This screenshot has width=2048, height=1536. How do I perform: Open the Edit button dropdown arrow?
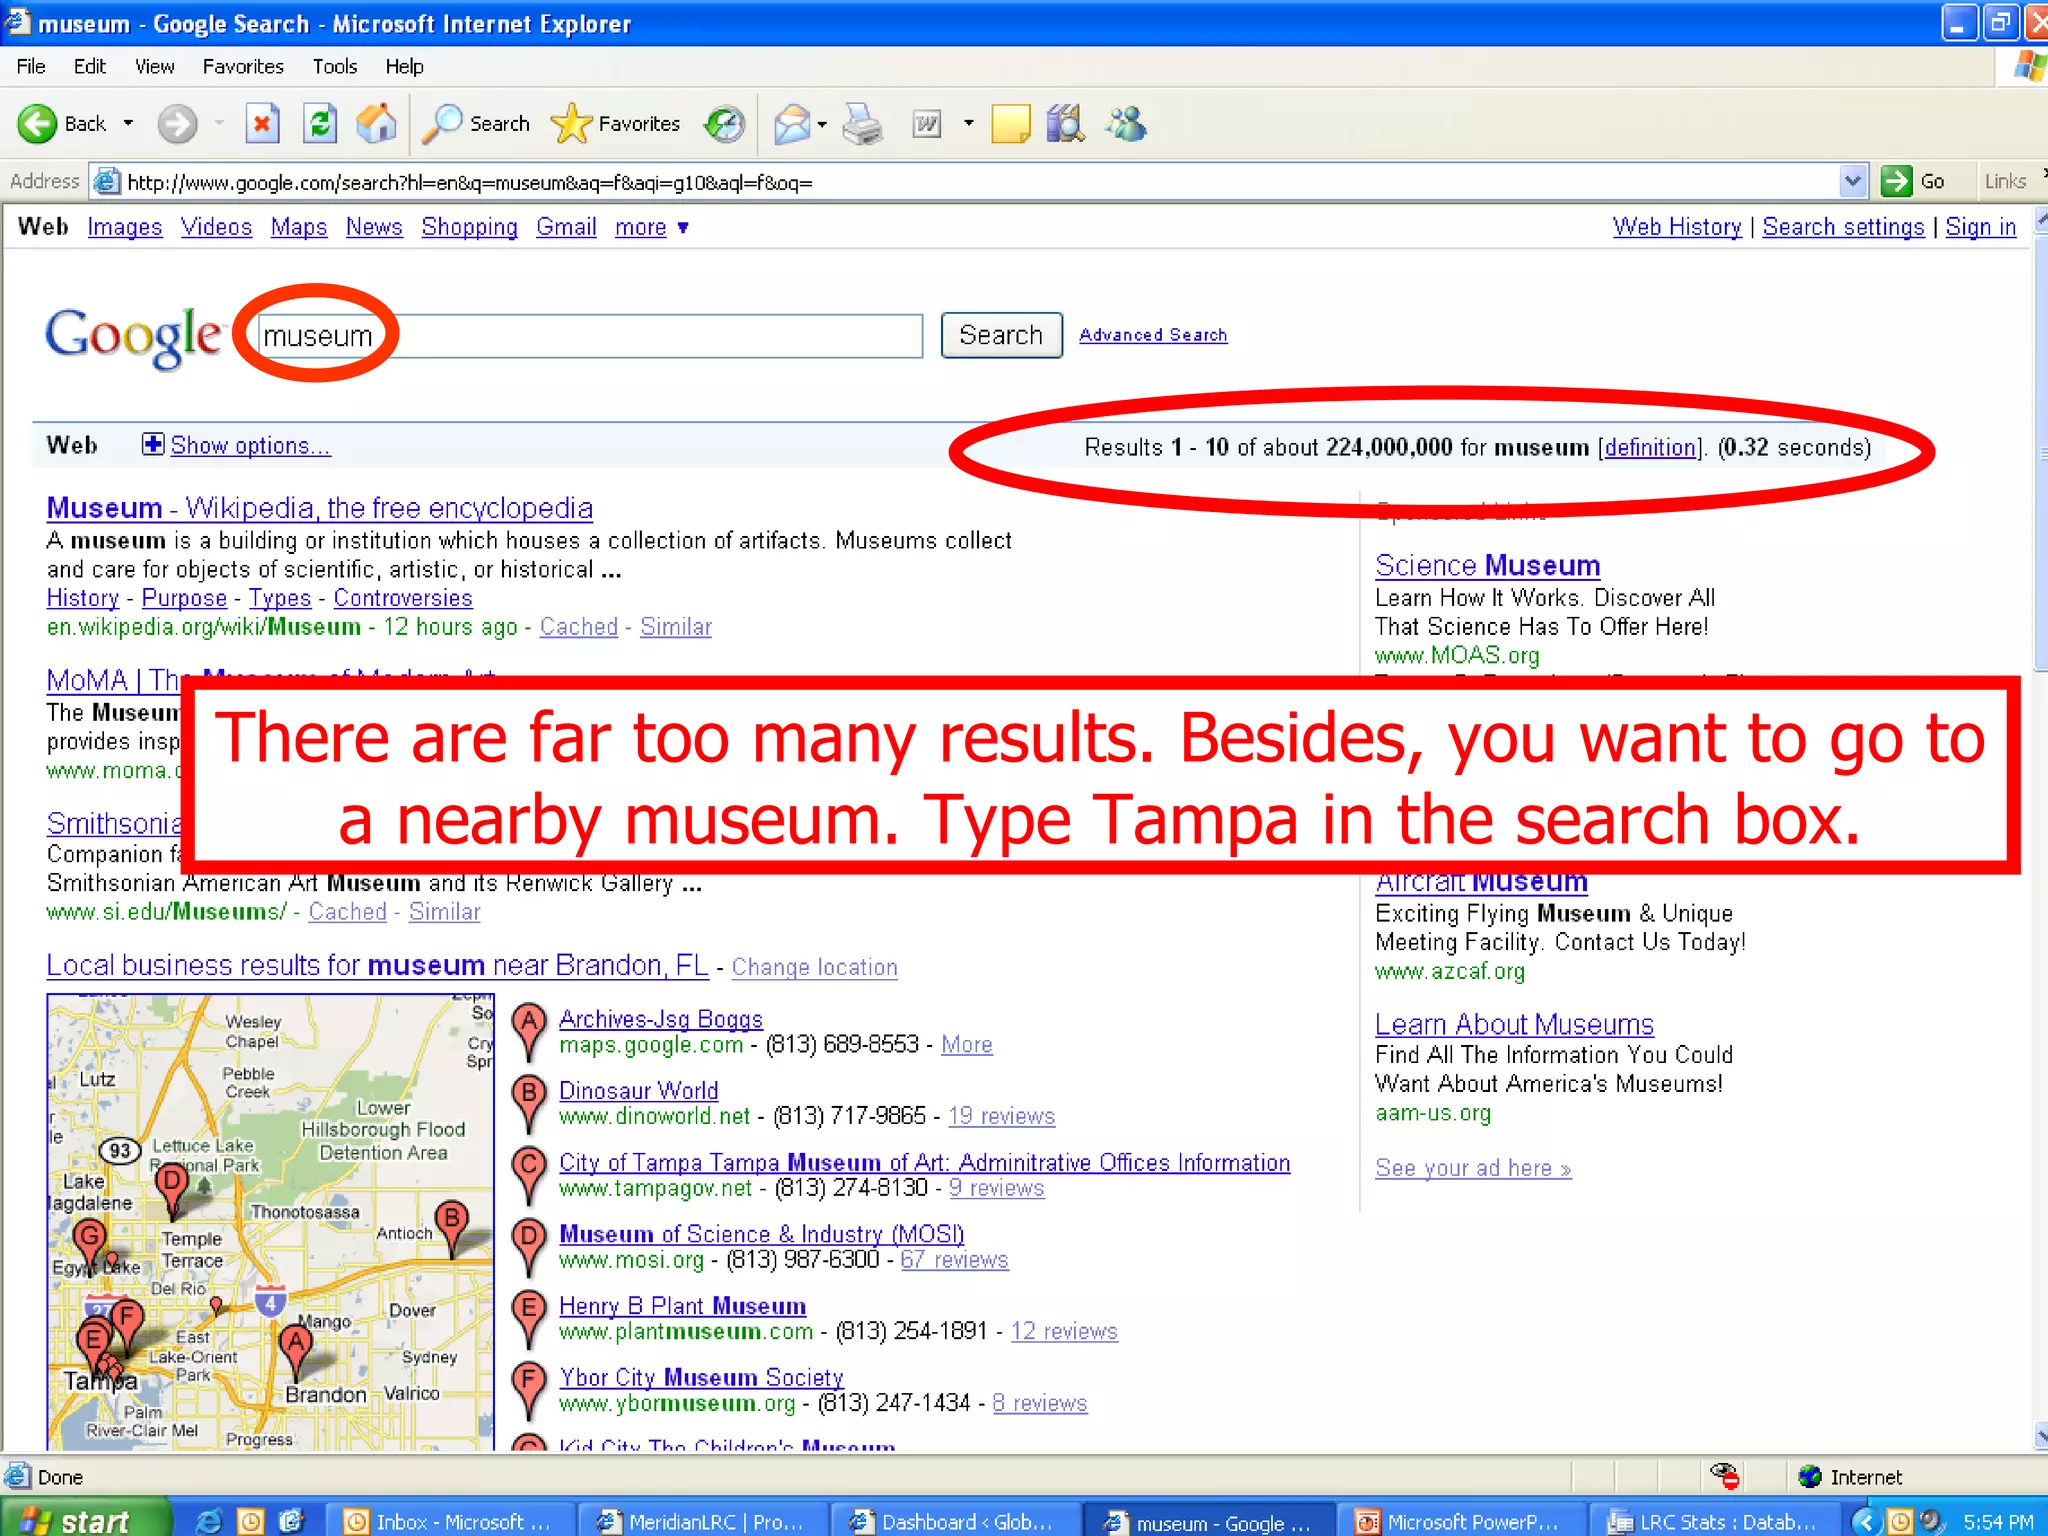click(968, 124)
